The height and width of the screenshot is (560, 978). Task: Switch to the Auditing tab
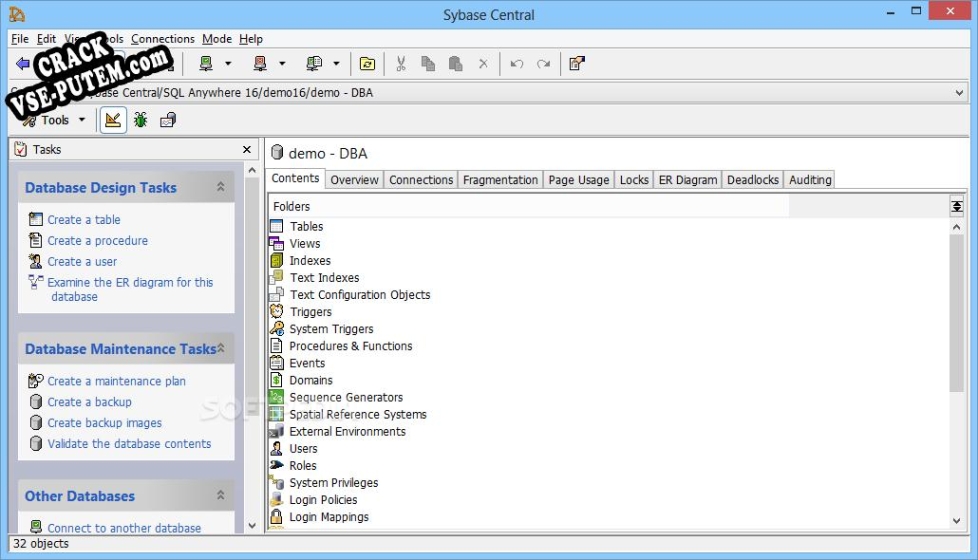pos(810,180)
